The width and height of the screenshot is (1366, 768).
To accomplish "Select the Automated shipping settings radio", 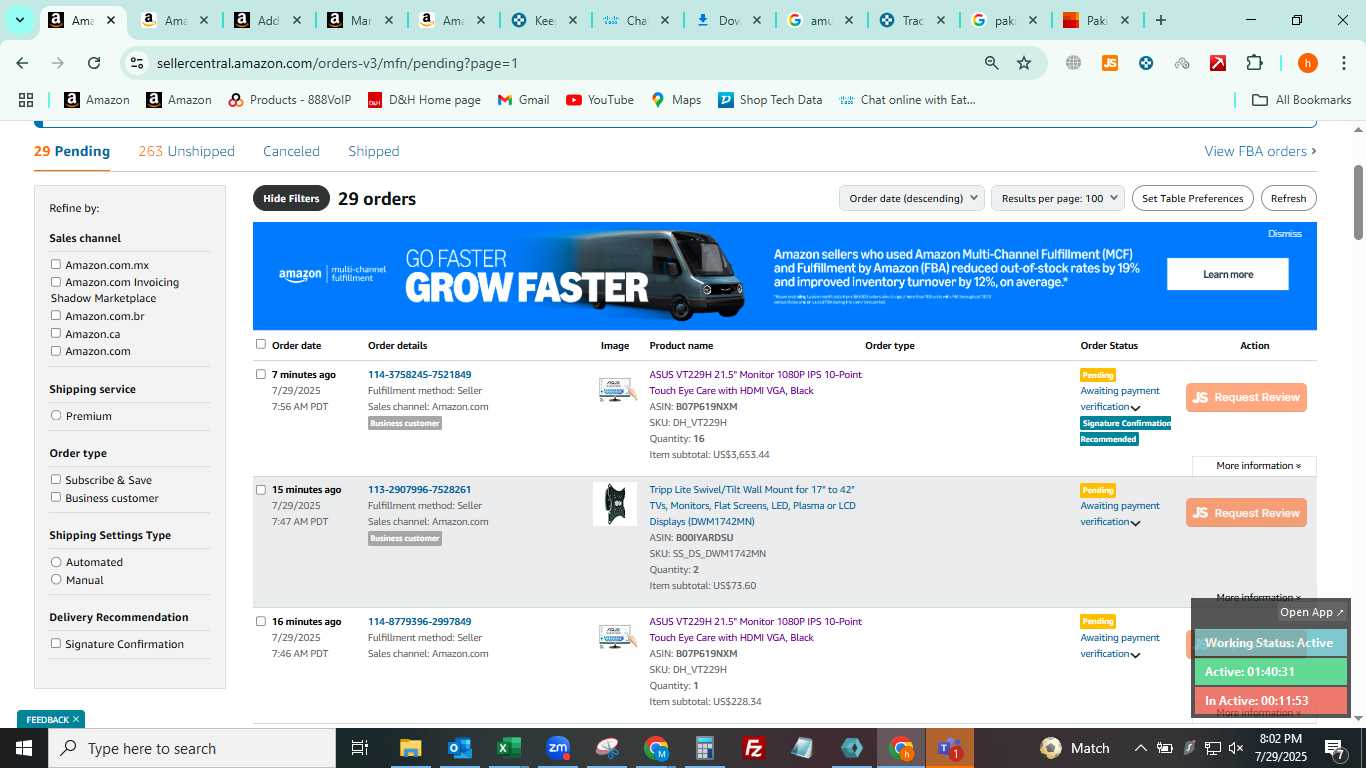I will point(56,562).
